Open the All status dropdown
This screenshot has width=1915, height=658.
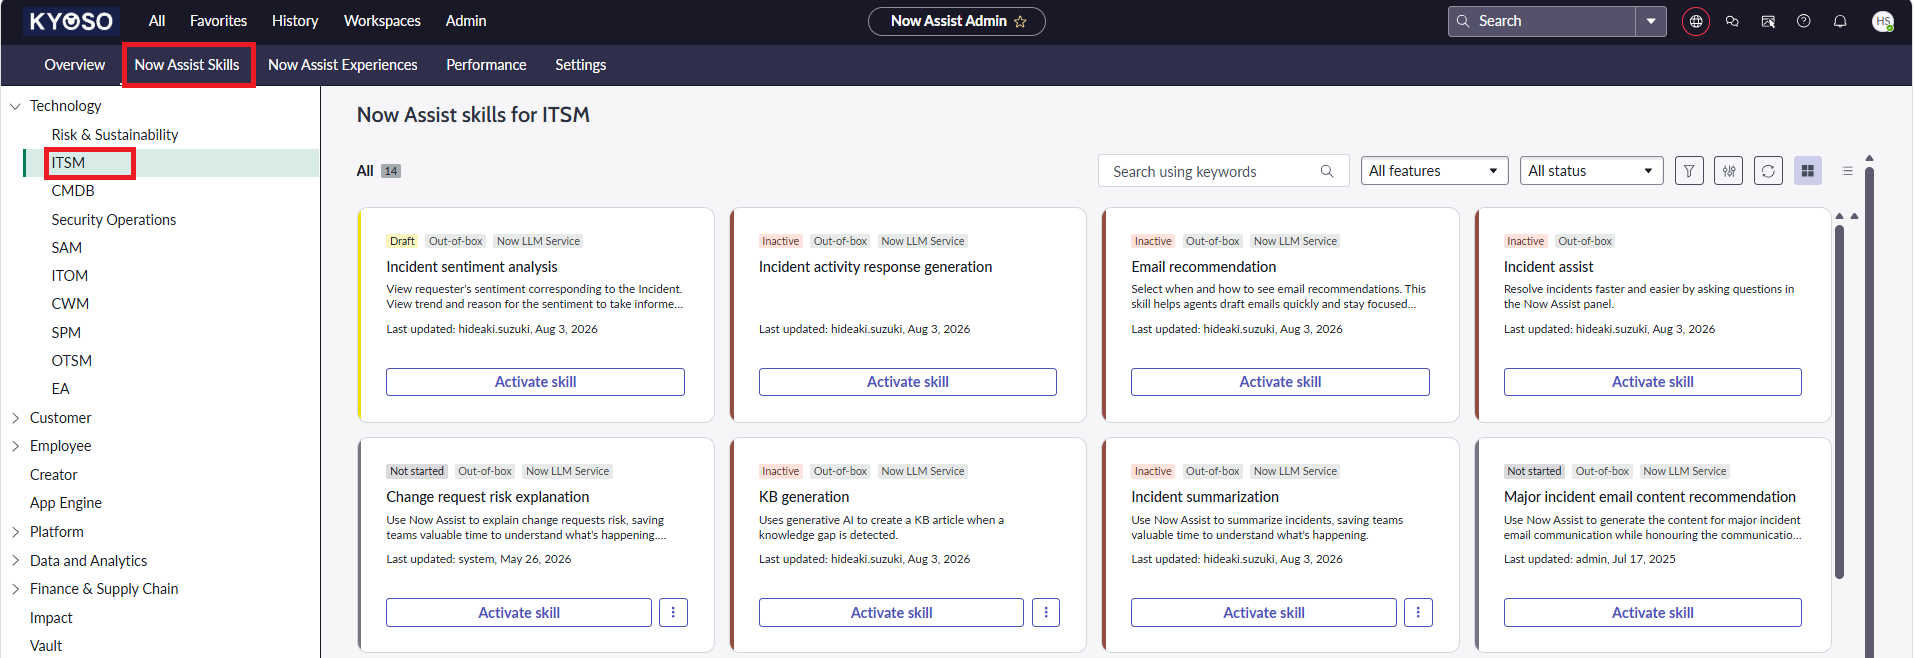pyautogui.click(x=1591, y=171)
